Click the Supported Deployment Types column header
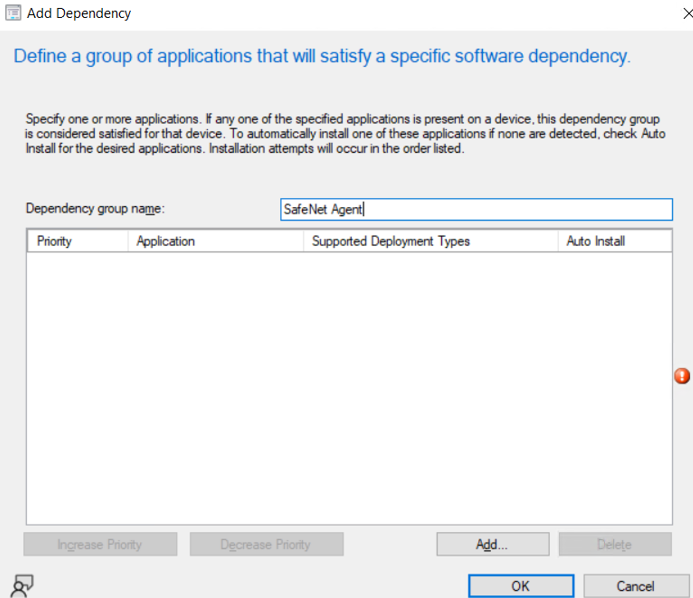The height and width of the screenshot is (598, 693). tap(431, 241)
